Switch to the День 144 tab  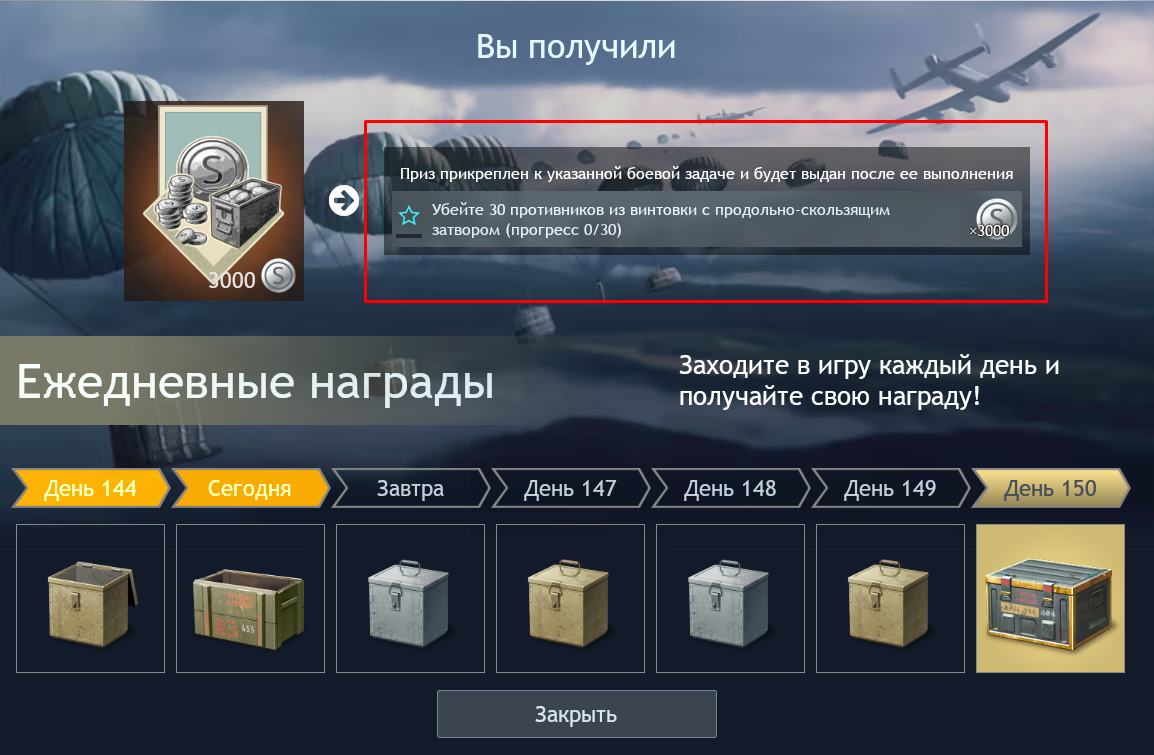click(x=91, y=488)
